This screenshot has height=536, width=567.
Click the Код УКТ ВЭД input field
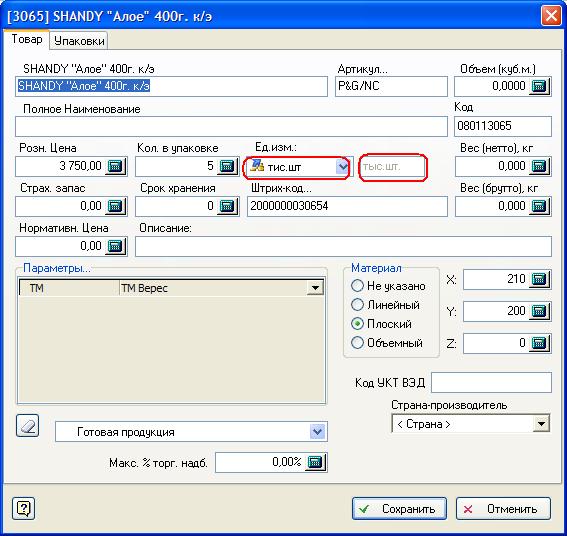click(491, 382)
